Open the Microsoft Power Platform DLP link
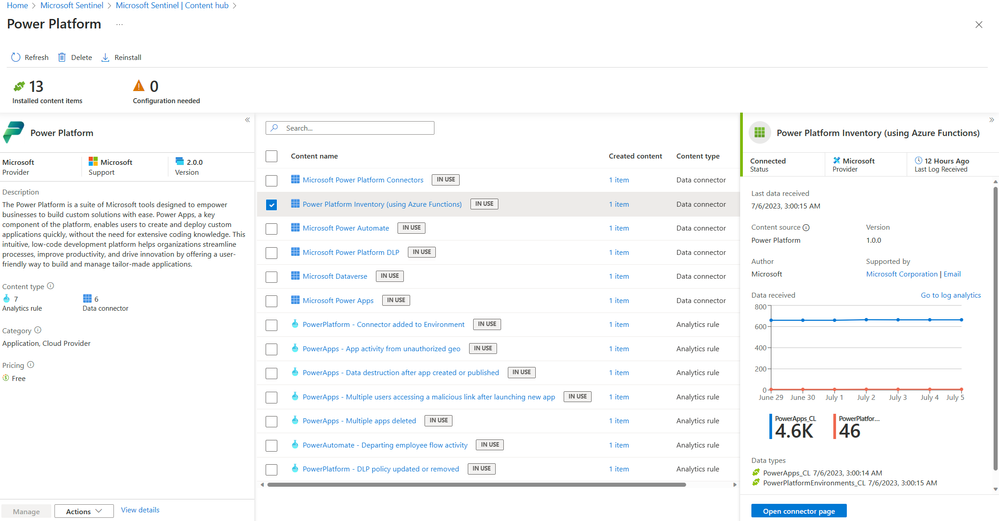 tap(350, 252)
